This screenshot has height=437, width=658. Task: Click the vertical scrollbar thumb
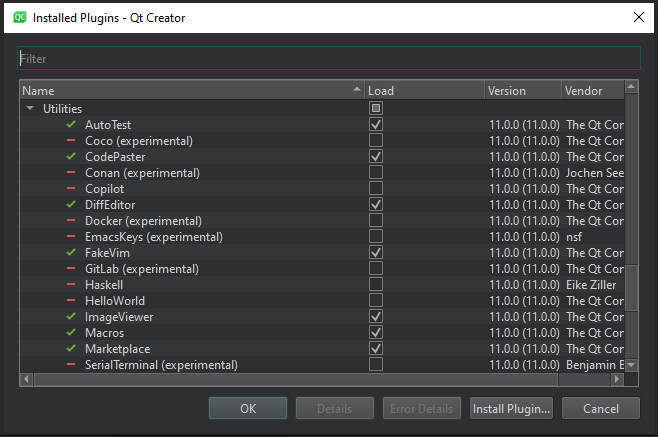(631, 288)
